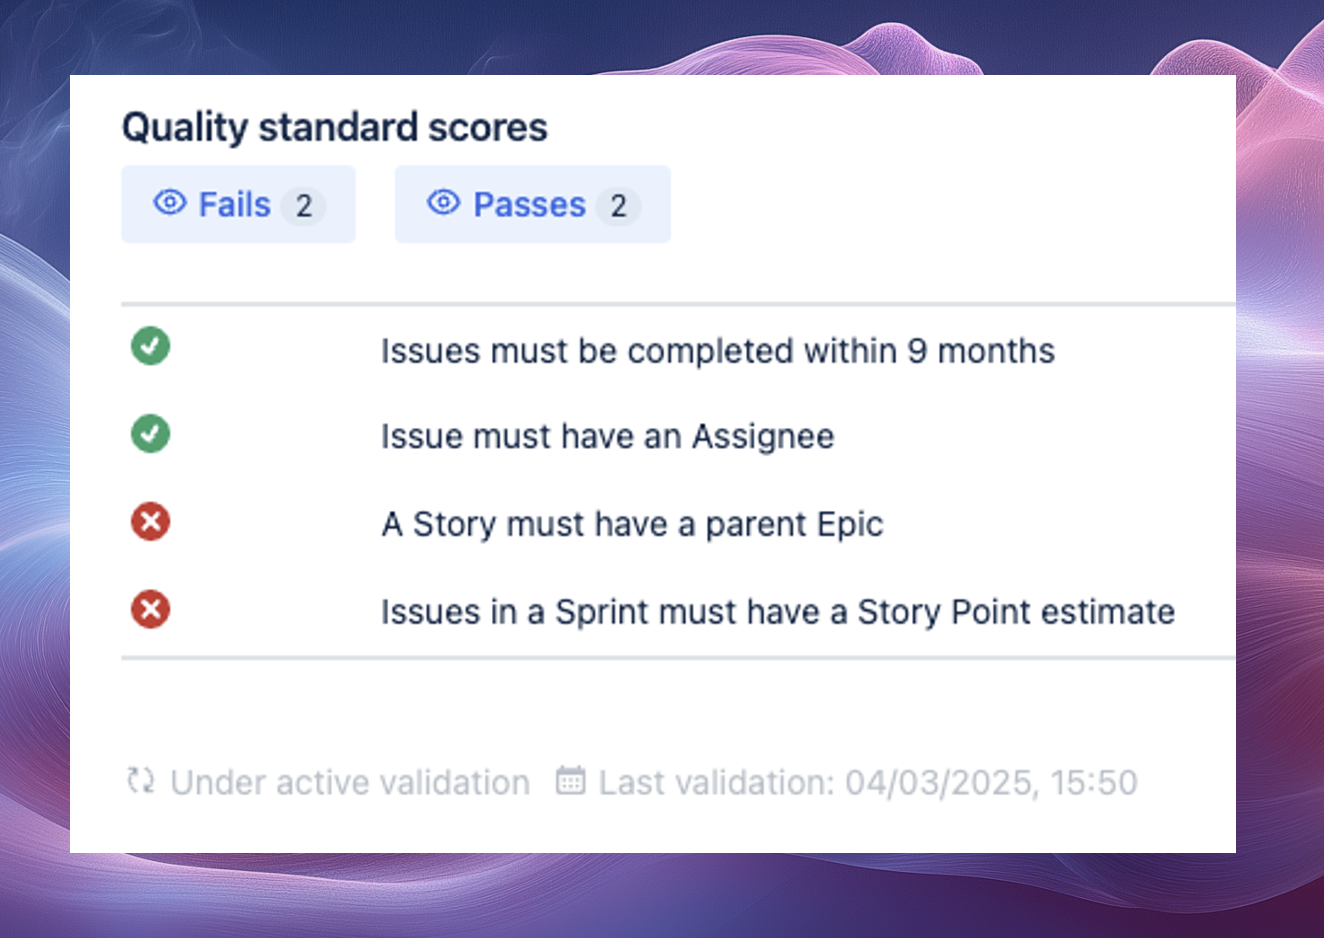Open Sprint Story Point estimate standard

(x=777, y=612)
